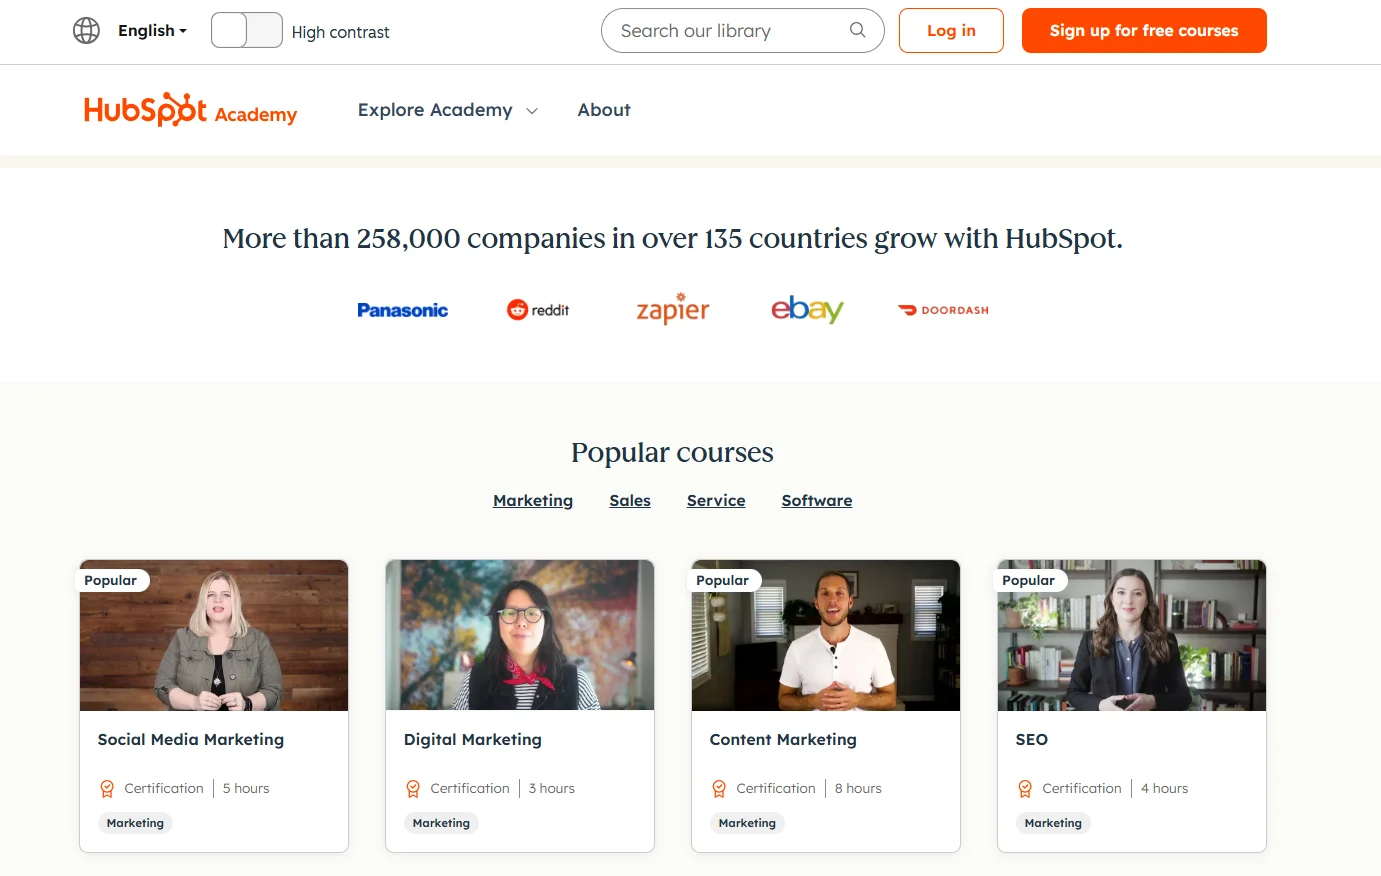The image size is (1381, 876).
Task: Expand the Explore Academy menu
Action: [447, 110]
